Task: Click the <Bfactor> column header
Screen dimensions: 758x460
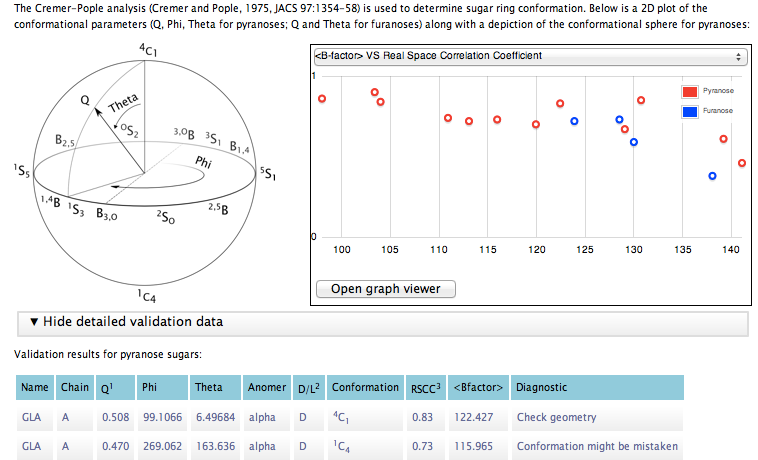Action: point(476,388)
